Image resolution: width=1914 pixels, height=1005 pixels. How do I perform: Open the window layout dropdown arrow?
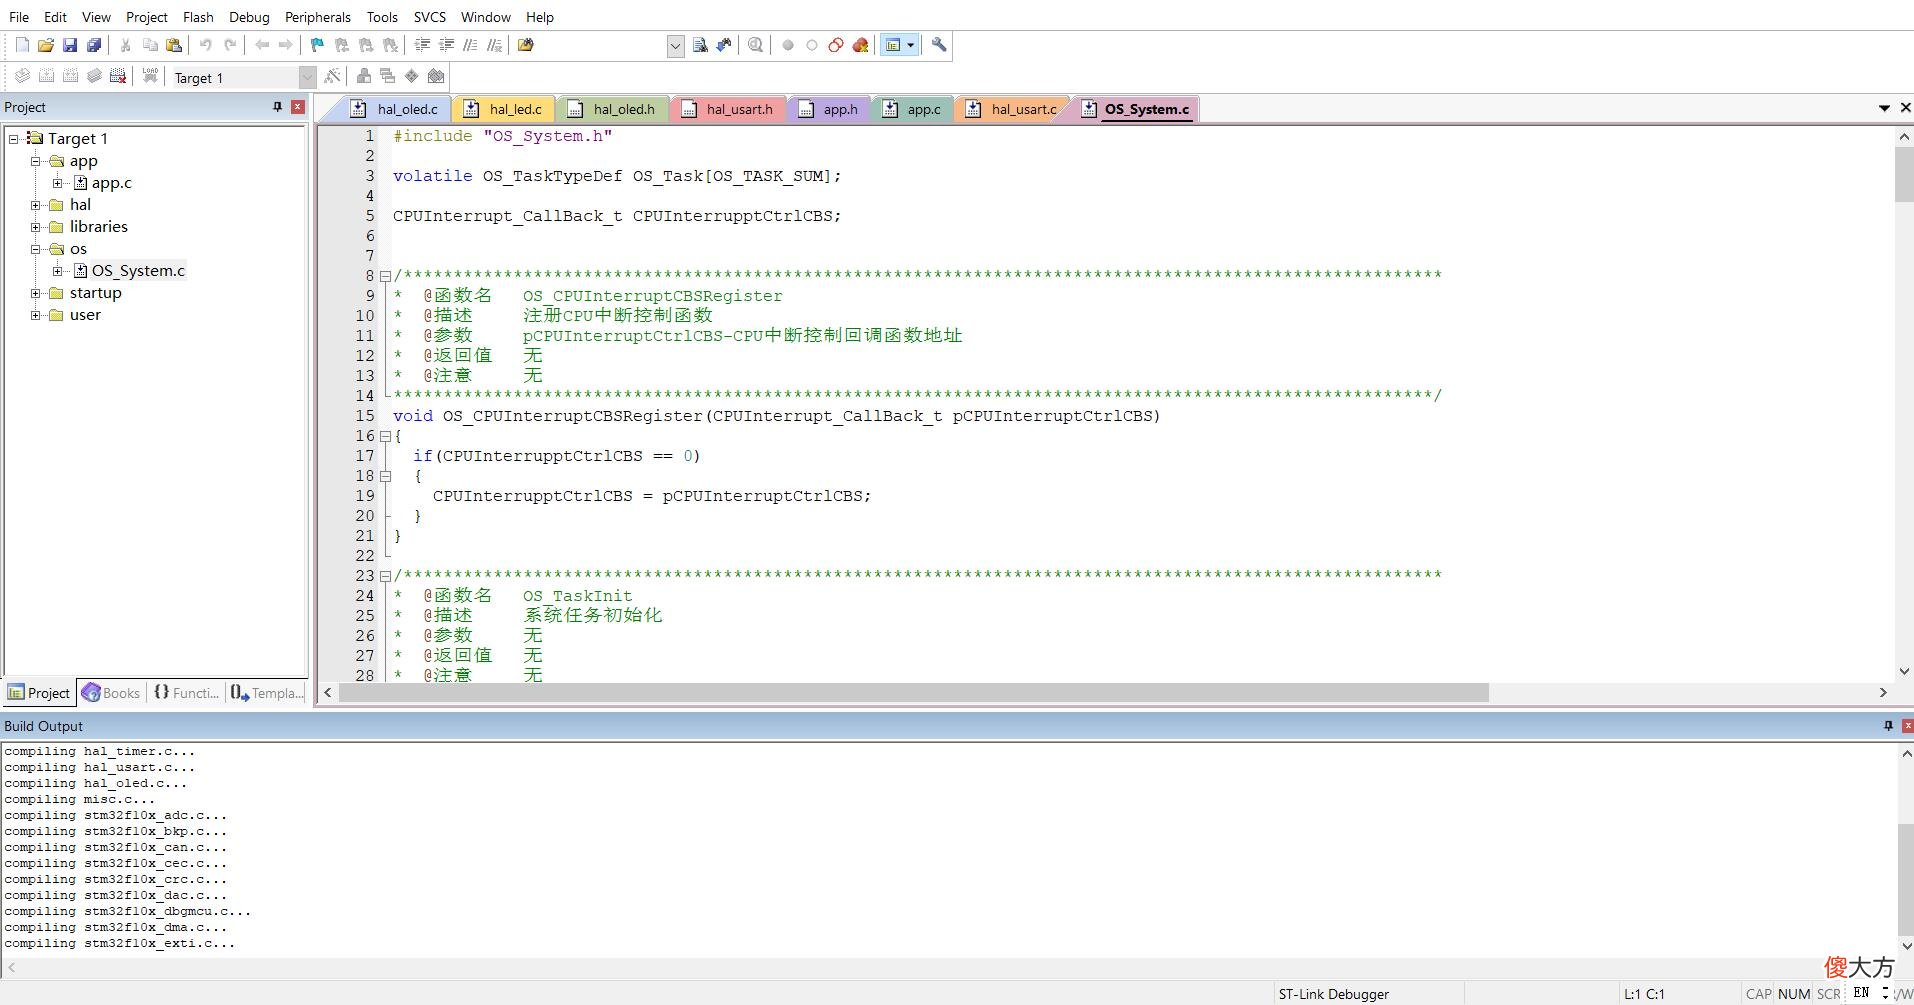pos(910,45)
